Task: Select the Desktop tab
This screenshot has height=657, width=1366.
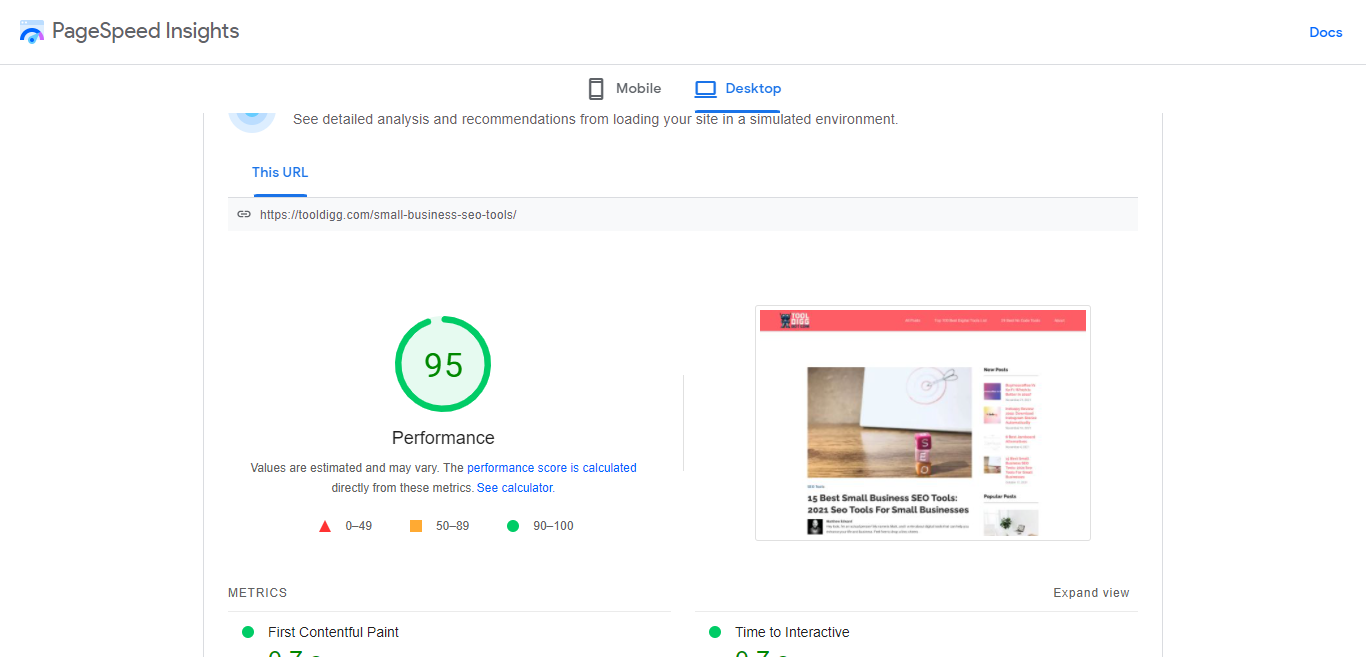Action: coord(738,89)
